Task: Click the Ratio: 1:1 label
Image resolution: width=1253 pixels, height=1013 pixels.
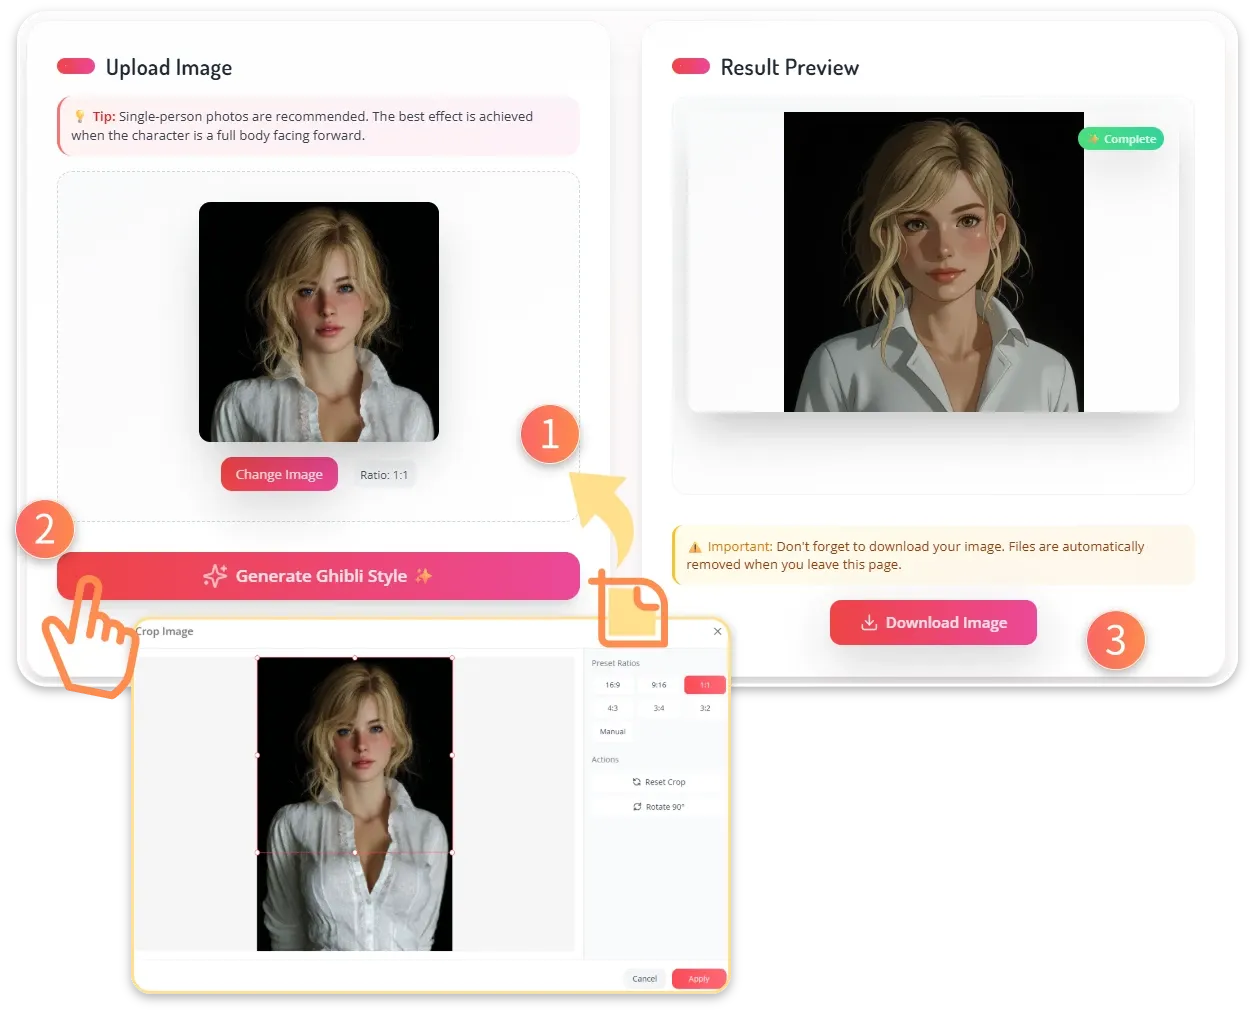Action: tap(384, 475)
